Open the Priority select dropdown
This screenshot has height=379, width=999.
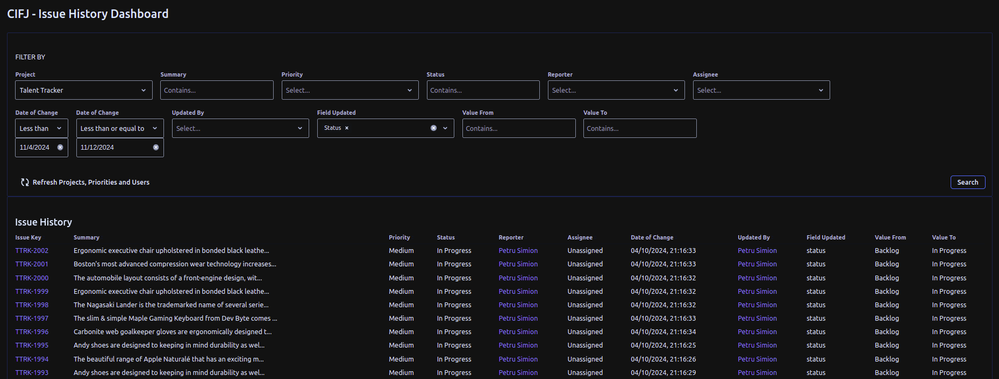(350, 90)
